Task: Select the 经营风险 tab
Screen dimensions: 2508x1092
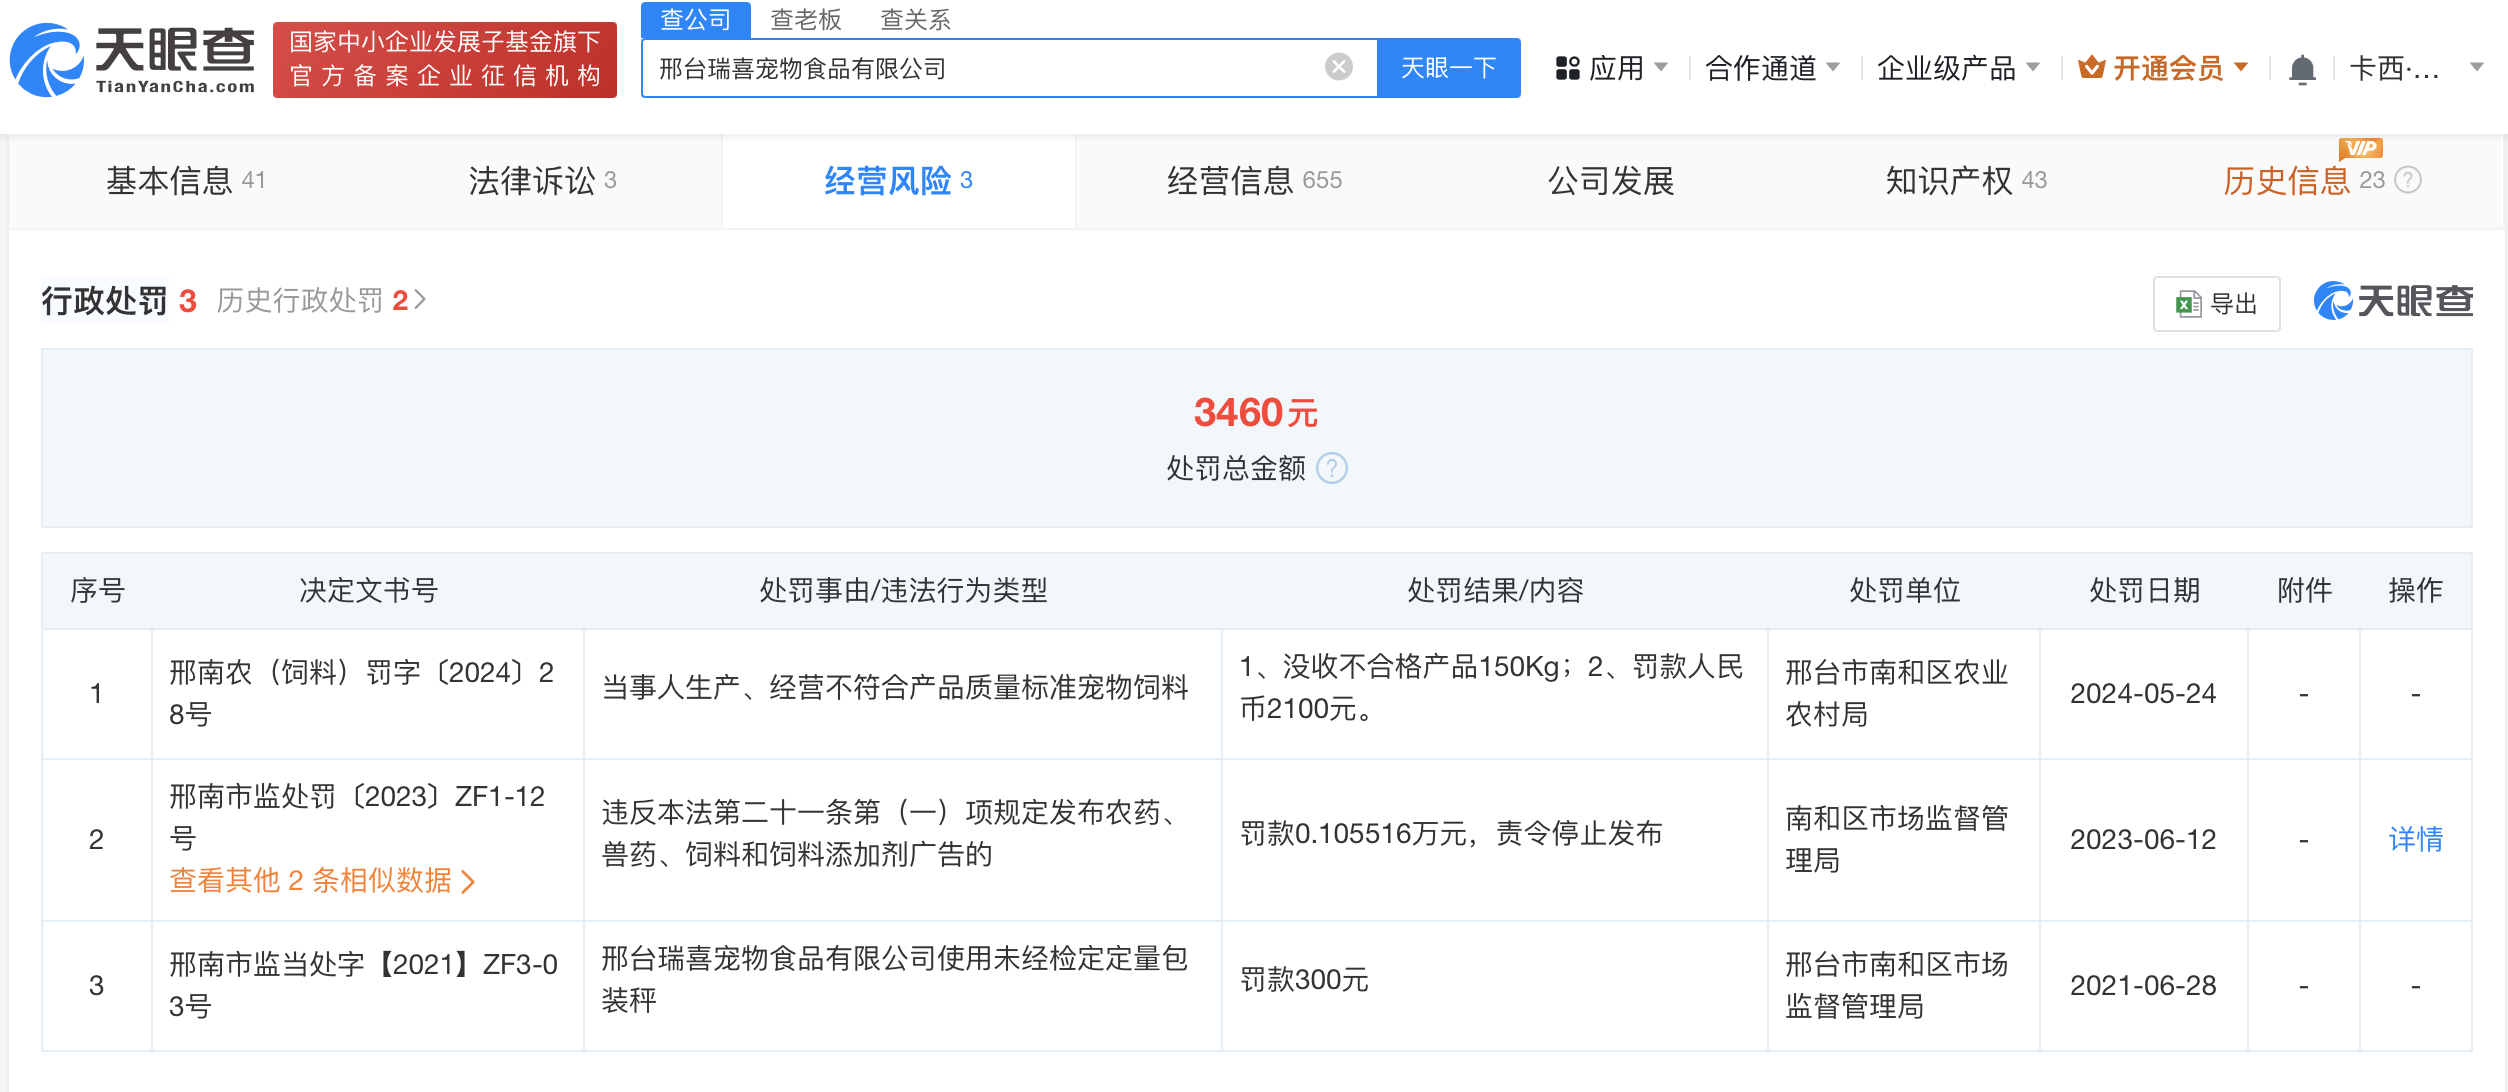Action: 898,181
